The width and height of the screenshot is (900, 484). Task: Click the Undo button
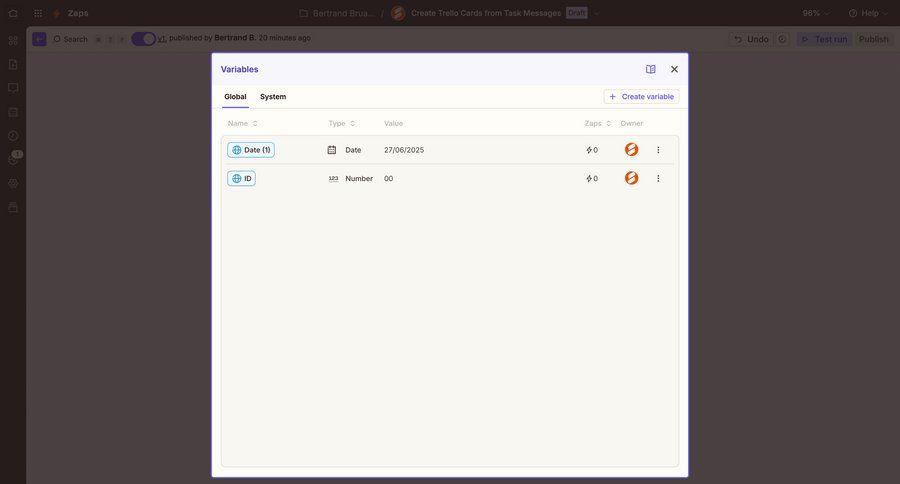coord(751,39)
